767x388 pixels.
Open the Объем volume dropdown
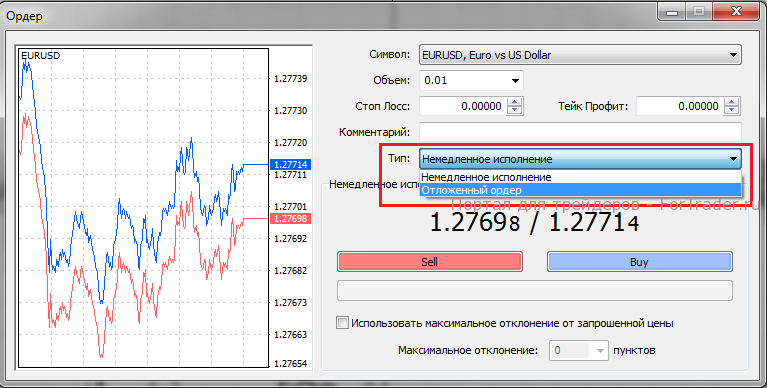pos(515,81)
